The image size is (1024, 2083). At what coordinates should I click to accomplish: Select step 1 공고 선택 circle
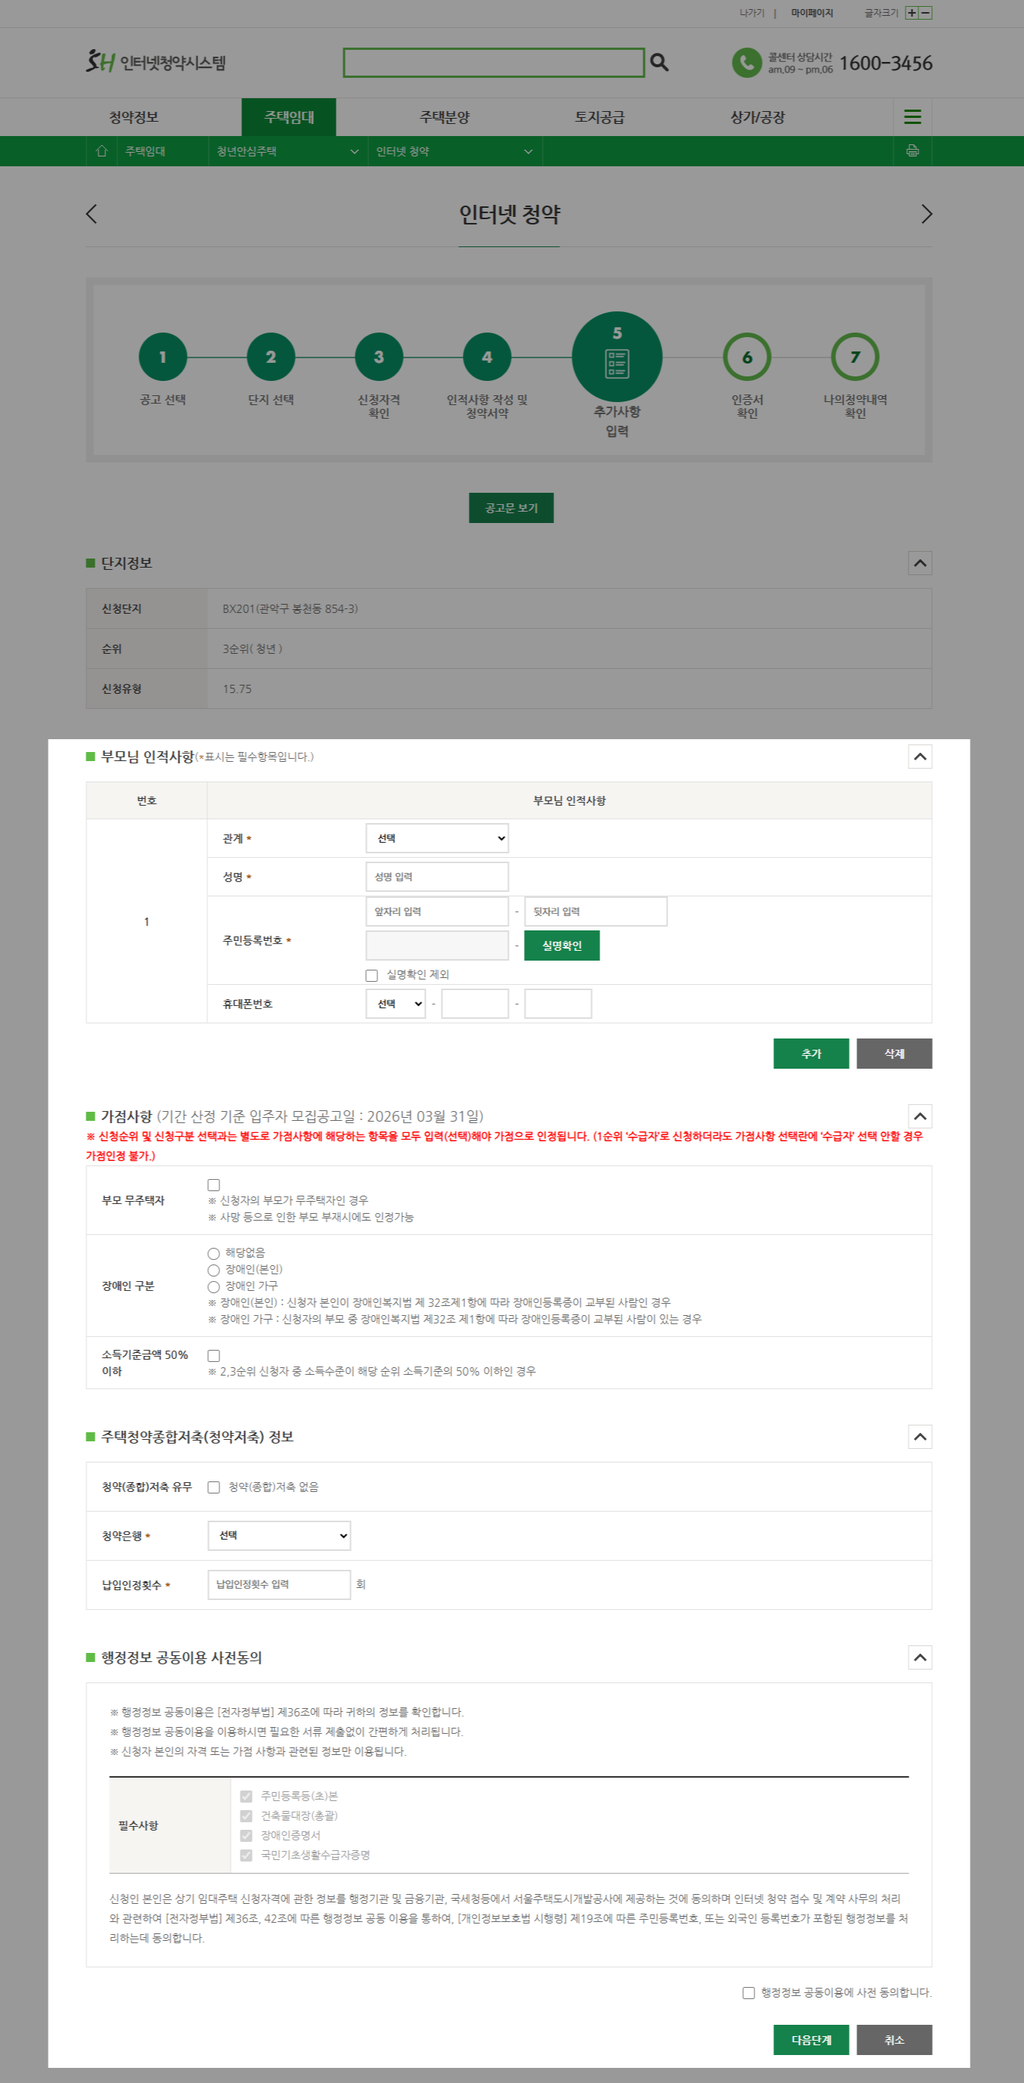(163, 357)
